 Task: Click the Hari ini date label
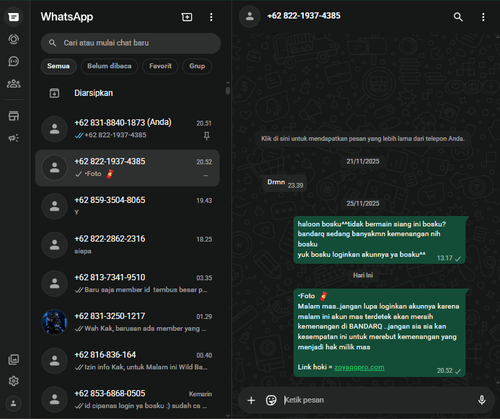click(363, 275)
